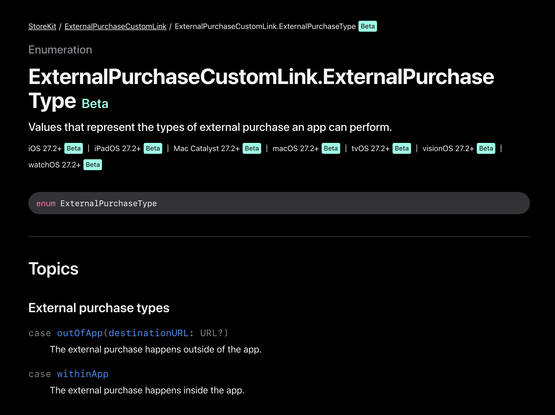The image size is (555, 415).
Task: Click the ExternalPurchaseCustomLink.ExternalPurchaseType breadcrumb text
Action: click(265, 27)
